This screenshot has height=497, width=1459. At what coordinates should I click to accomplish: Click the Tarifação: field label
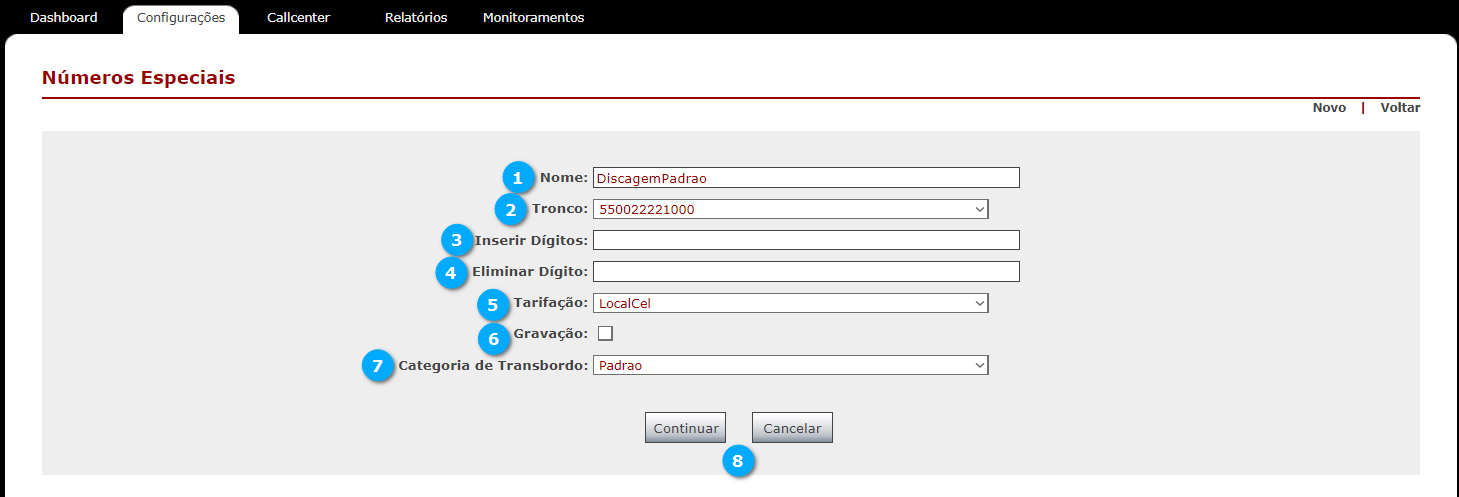551,302
